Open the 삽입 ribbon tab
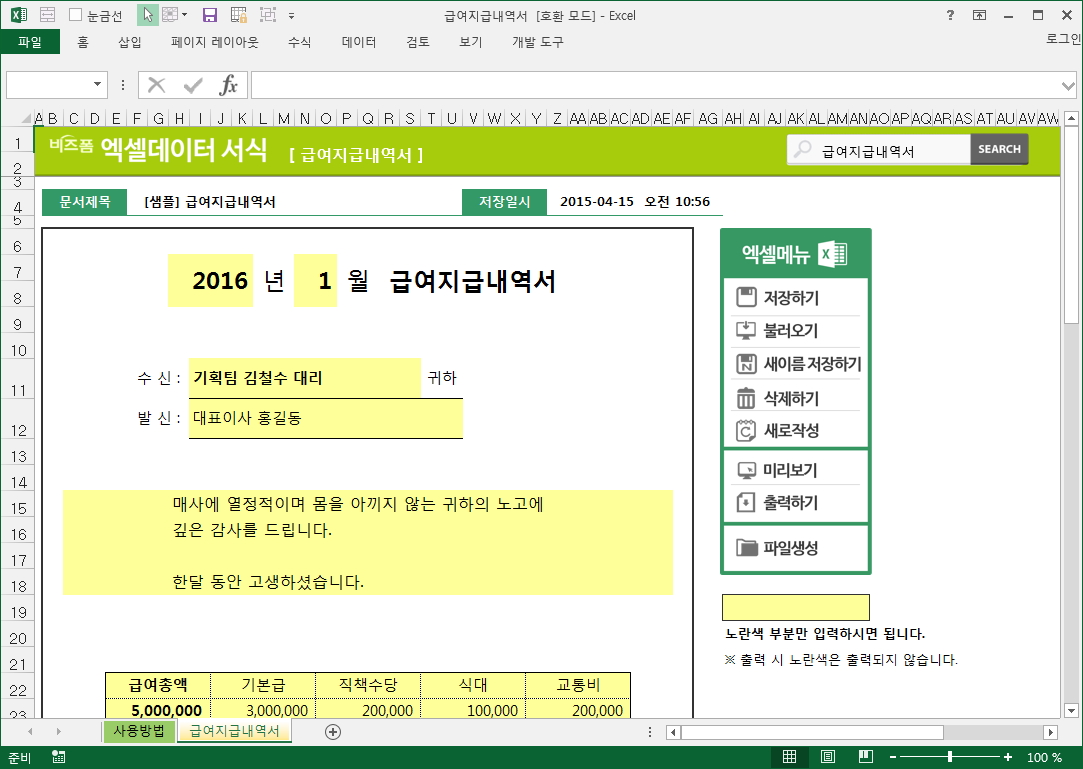The width and height of the screenshot is (1083, 769). (x=130, y=42)
